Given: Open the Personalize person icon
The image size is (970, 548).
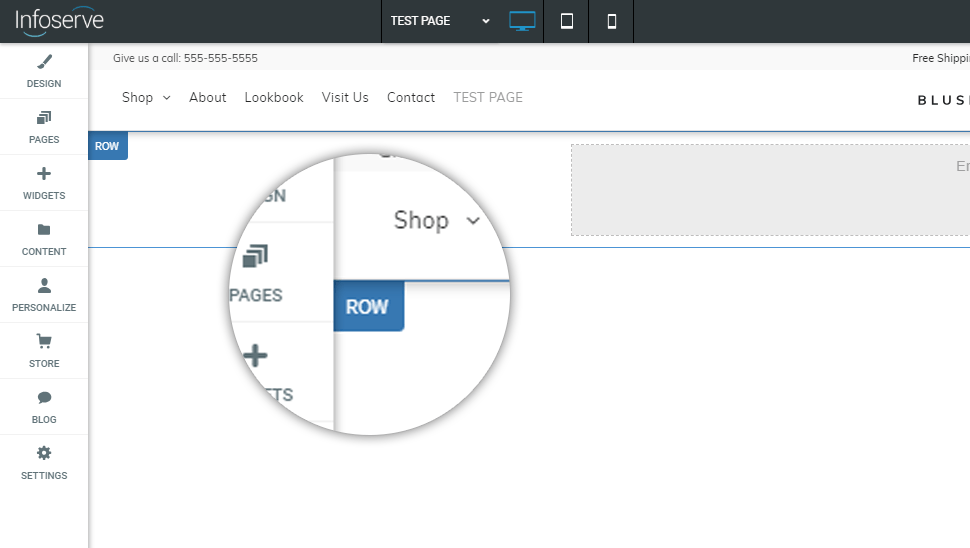Looking at the screenshot, I should [x=44, y=286].
